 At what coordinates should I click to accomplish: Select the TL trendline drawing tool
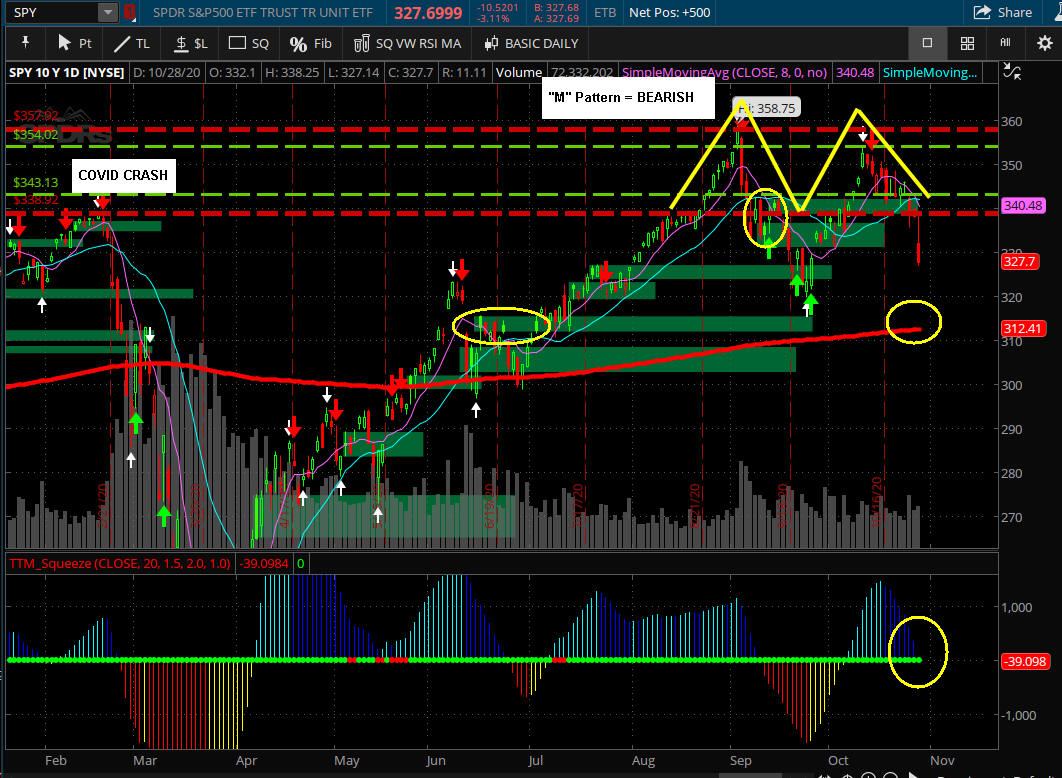coord(132,43)
